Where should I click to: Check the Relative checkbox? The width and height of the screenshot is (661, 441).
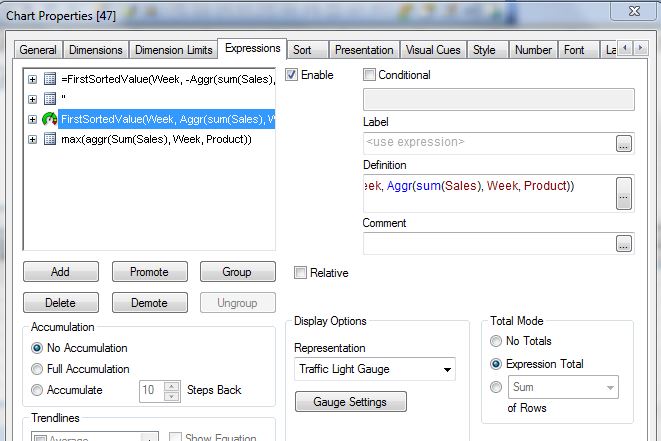click(300, 272)
